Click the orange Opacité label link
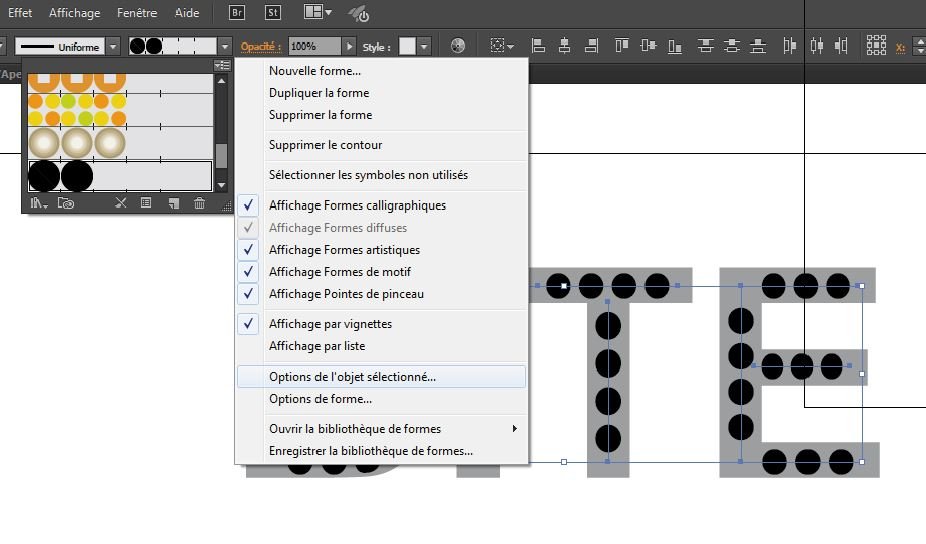 pos(261,46)
